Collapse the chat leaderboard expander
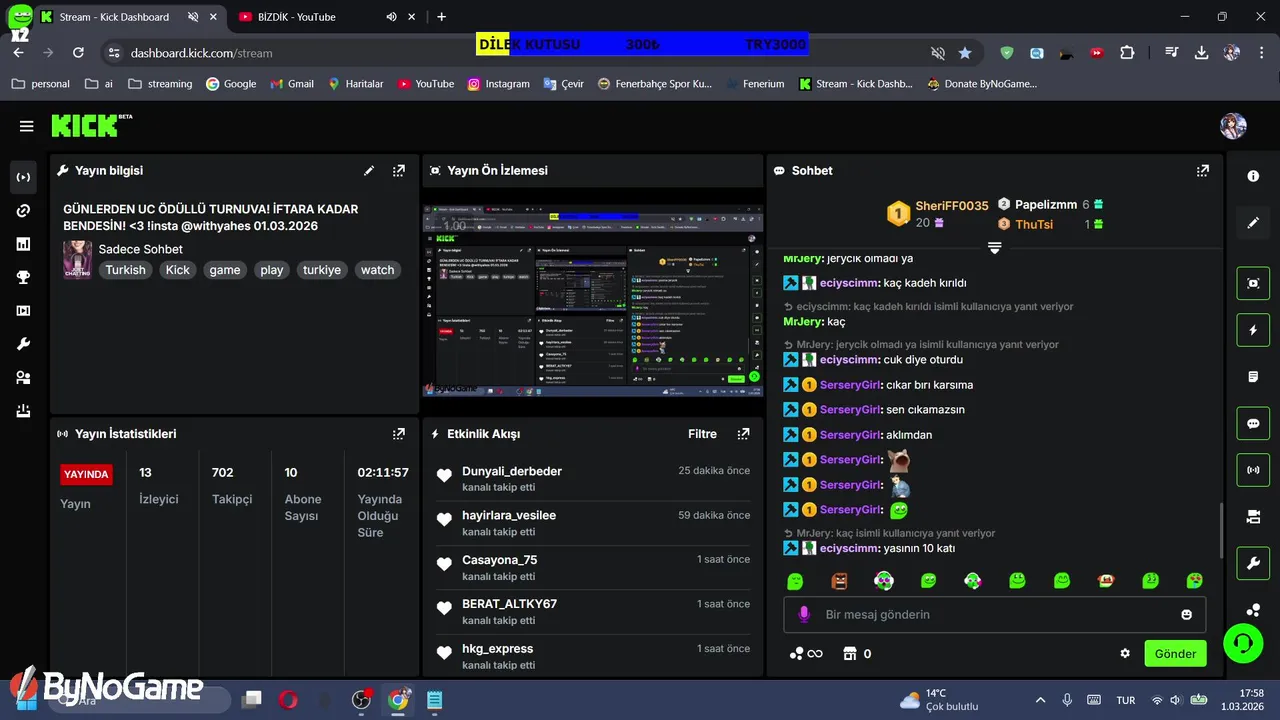This screenshot has width=1280, height=720. pos(995,247)
